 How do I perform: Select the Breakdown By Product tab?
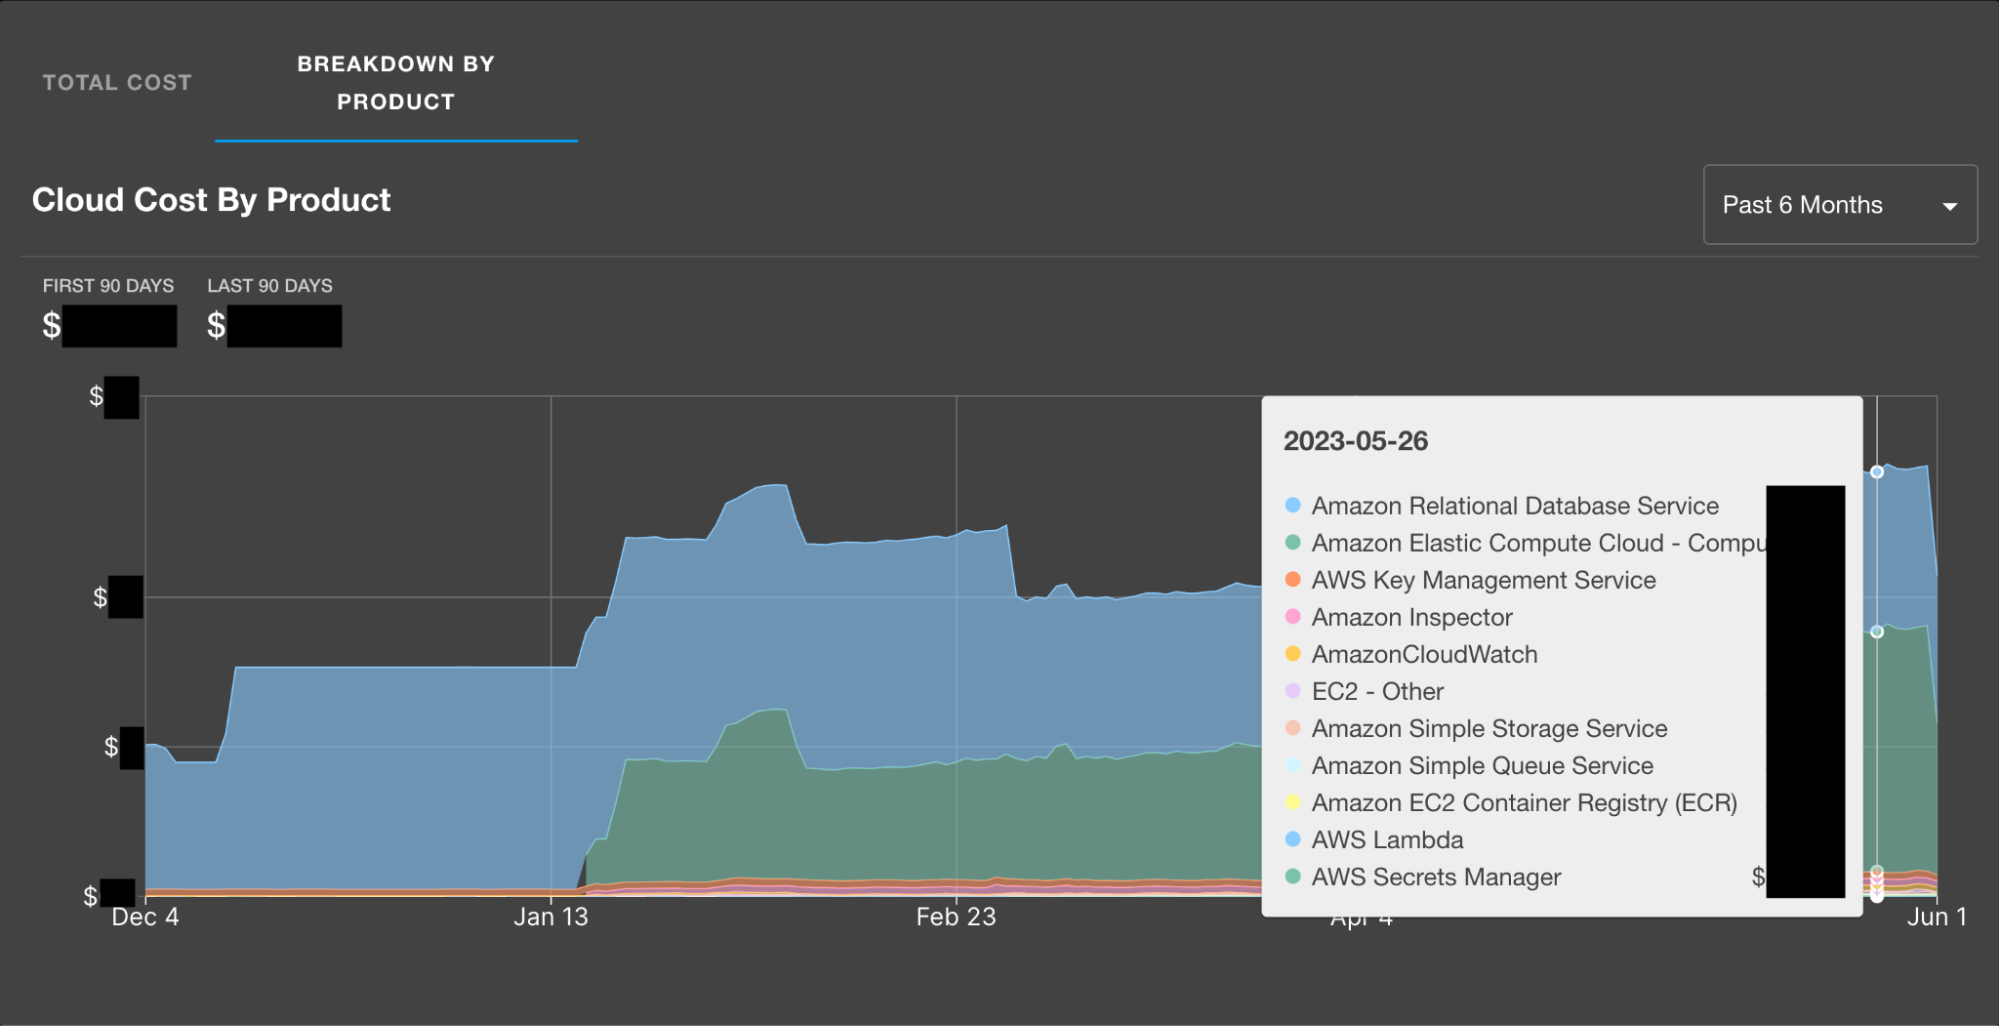395,83
